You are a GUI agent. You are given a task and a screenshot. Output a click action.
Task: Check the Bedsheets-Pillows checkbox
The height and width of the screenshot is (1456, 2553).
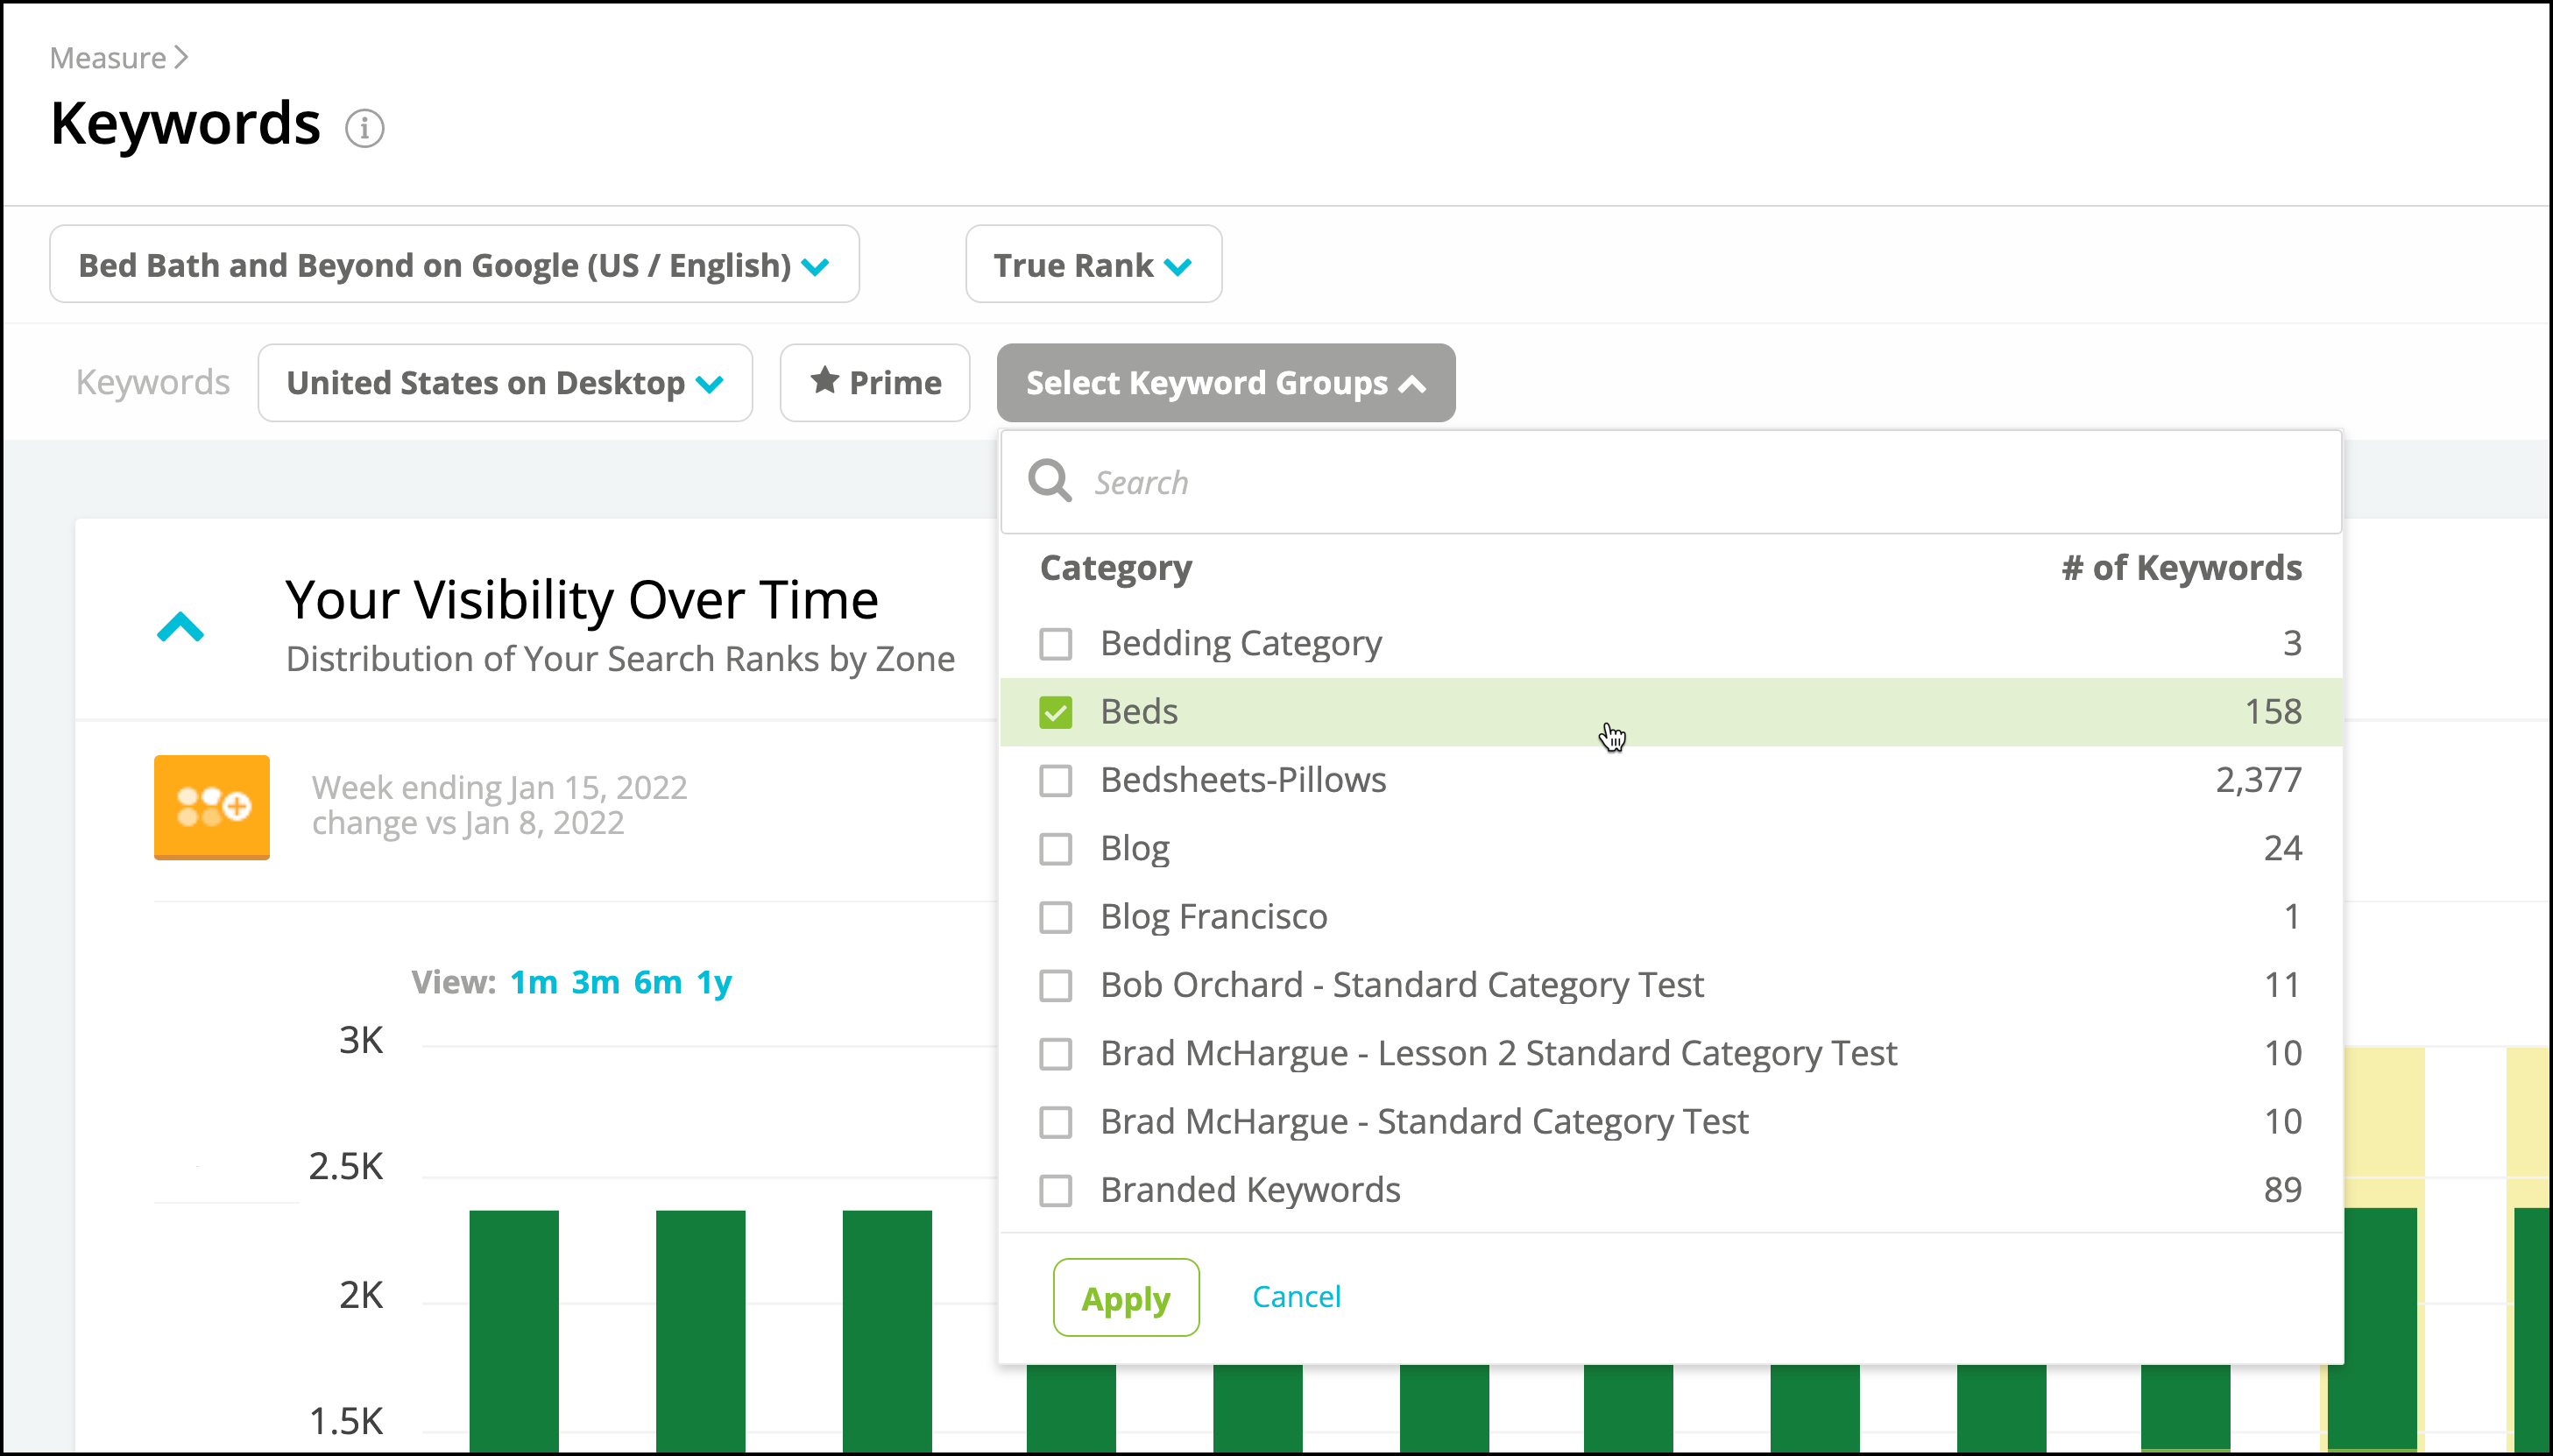(1055, 780)
